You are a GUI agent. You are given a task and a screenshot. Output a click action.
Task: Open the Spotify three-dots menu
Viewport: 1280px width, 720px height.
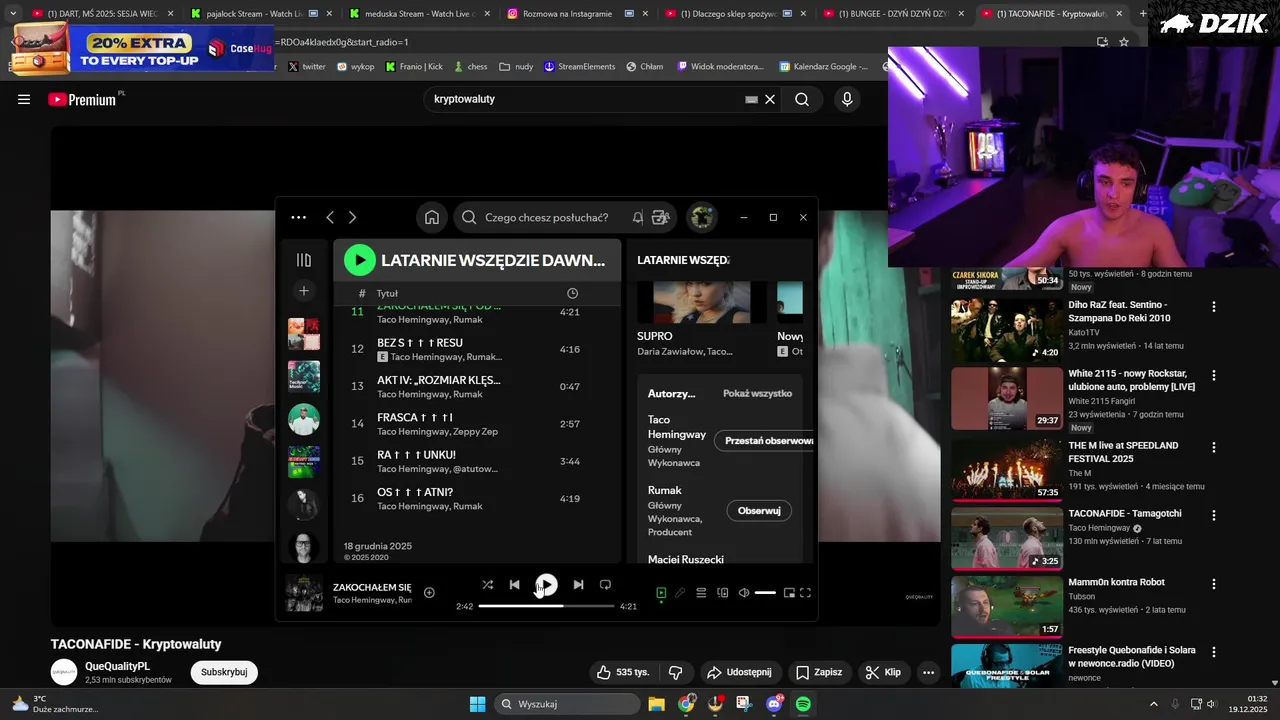coord(298,217)
